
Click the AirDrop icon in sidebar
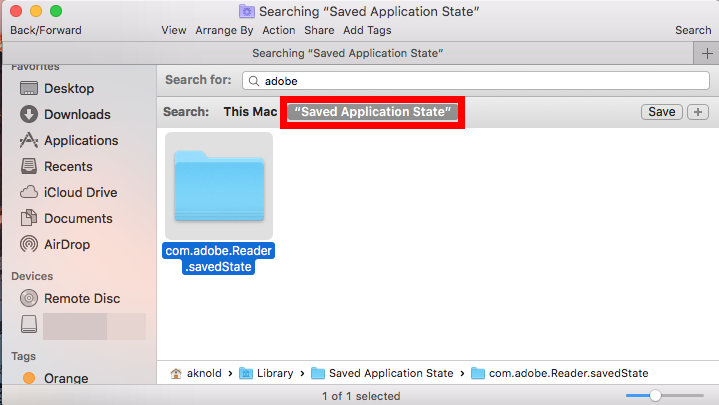pos(29,244)
